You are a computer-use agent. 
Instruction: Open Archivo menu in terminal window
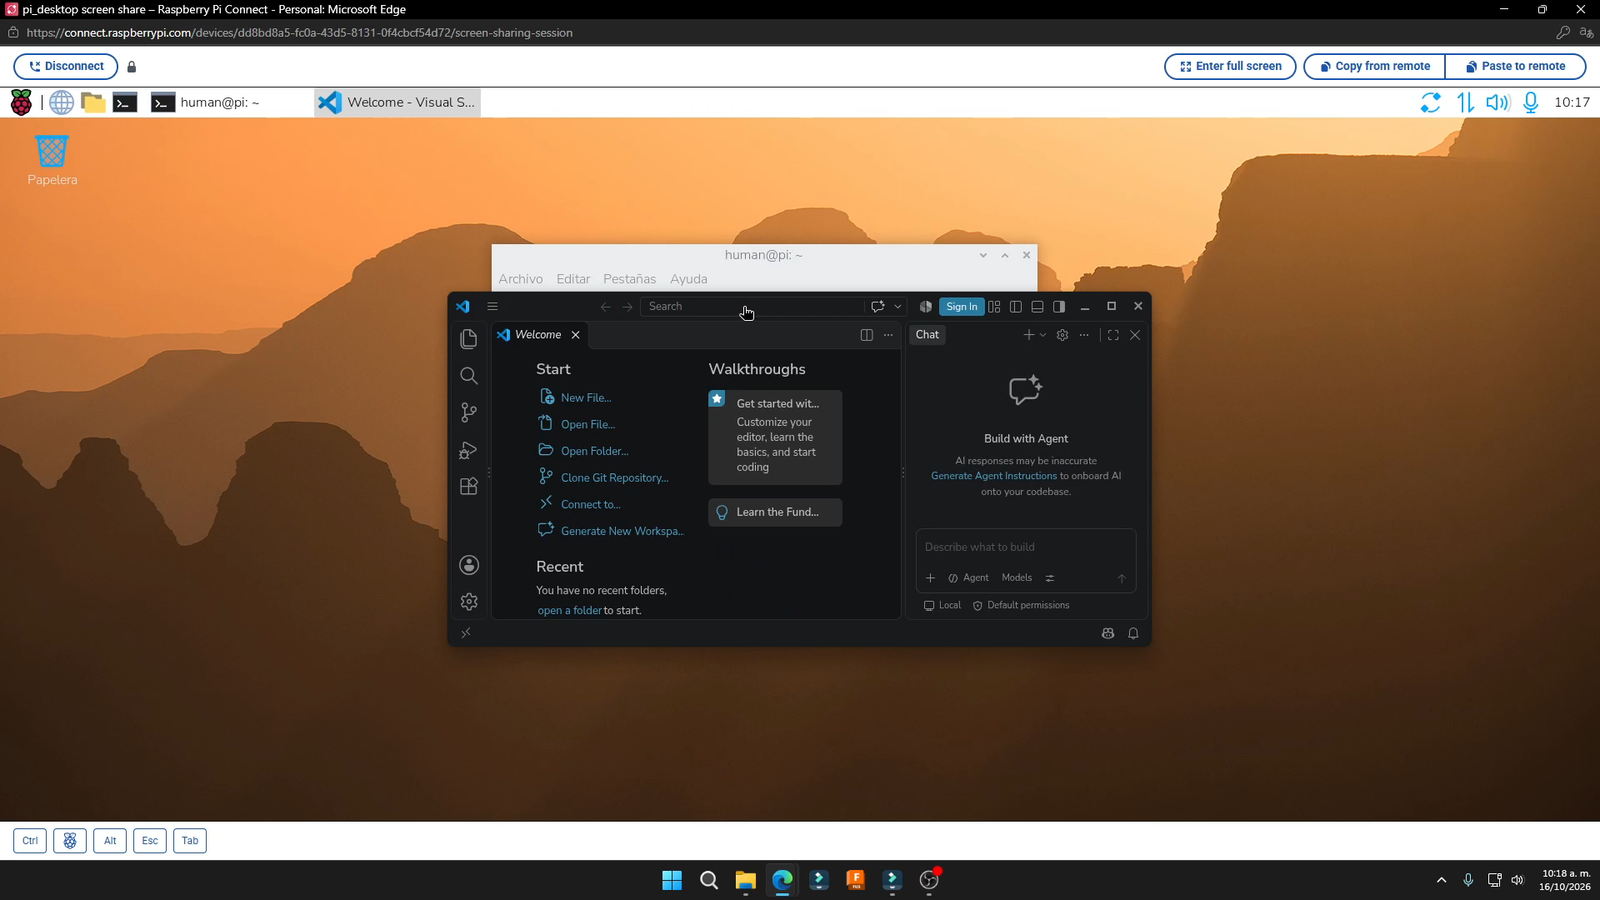[520, 279]
